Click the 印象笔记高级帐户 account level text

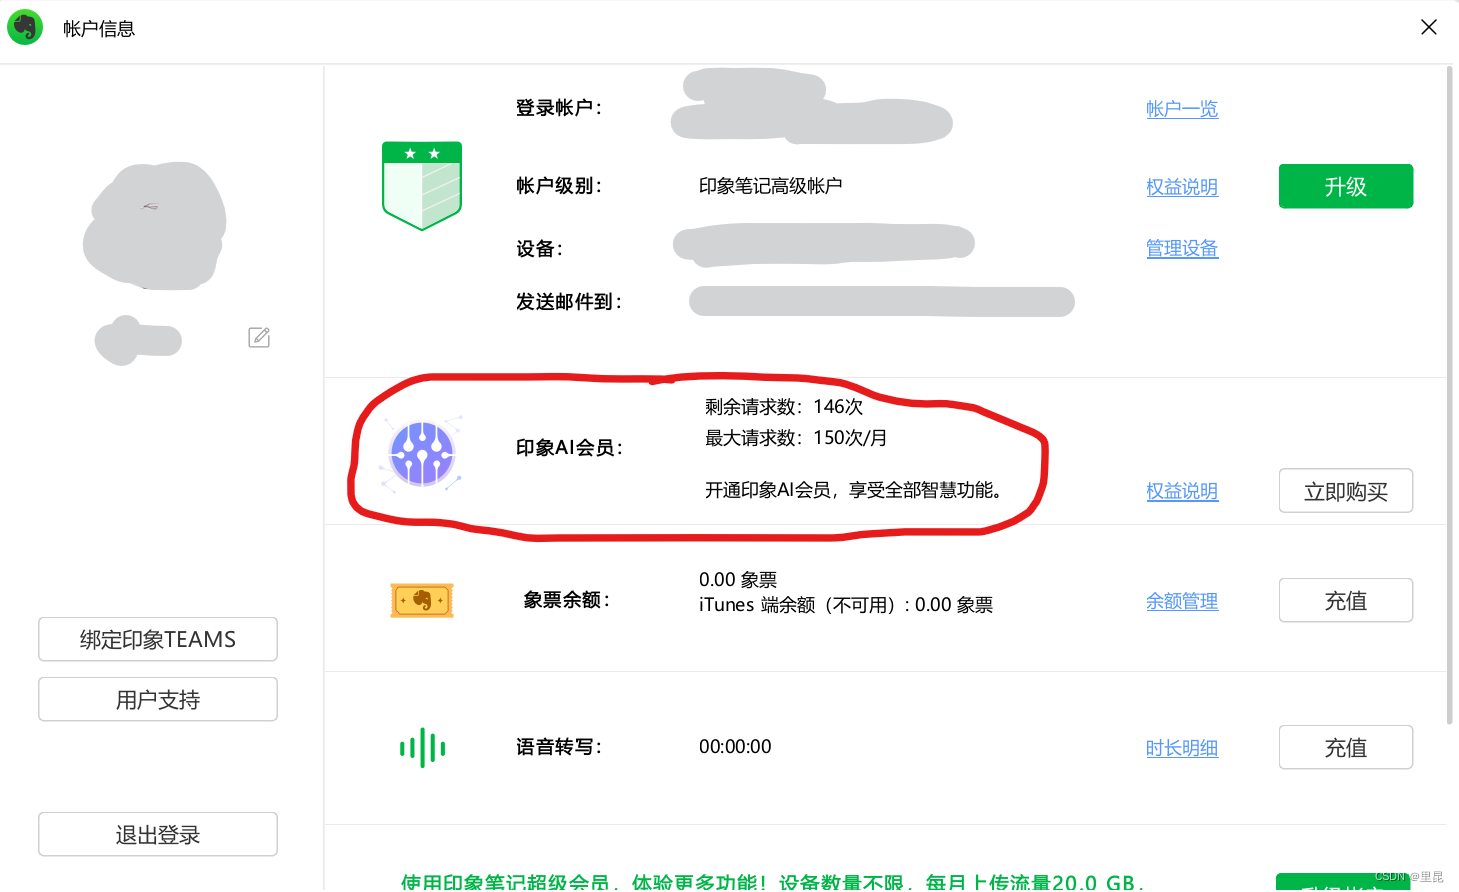tap(770, 186)
